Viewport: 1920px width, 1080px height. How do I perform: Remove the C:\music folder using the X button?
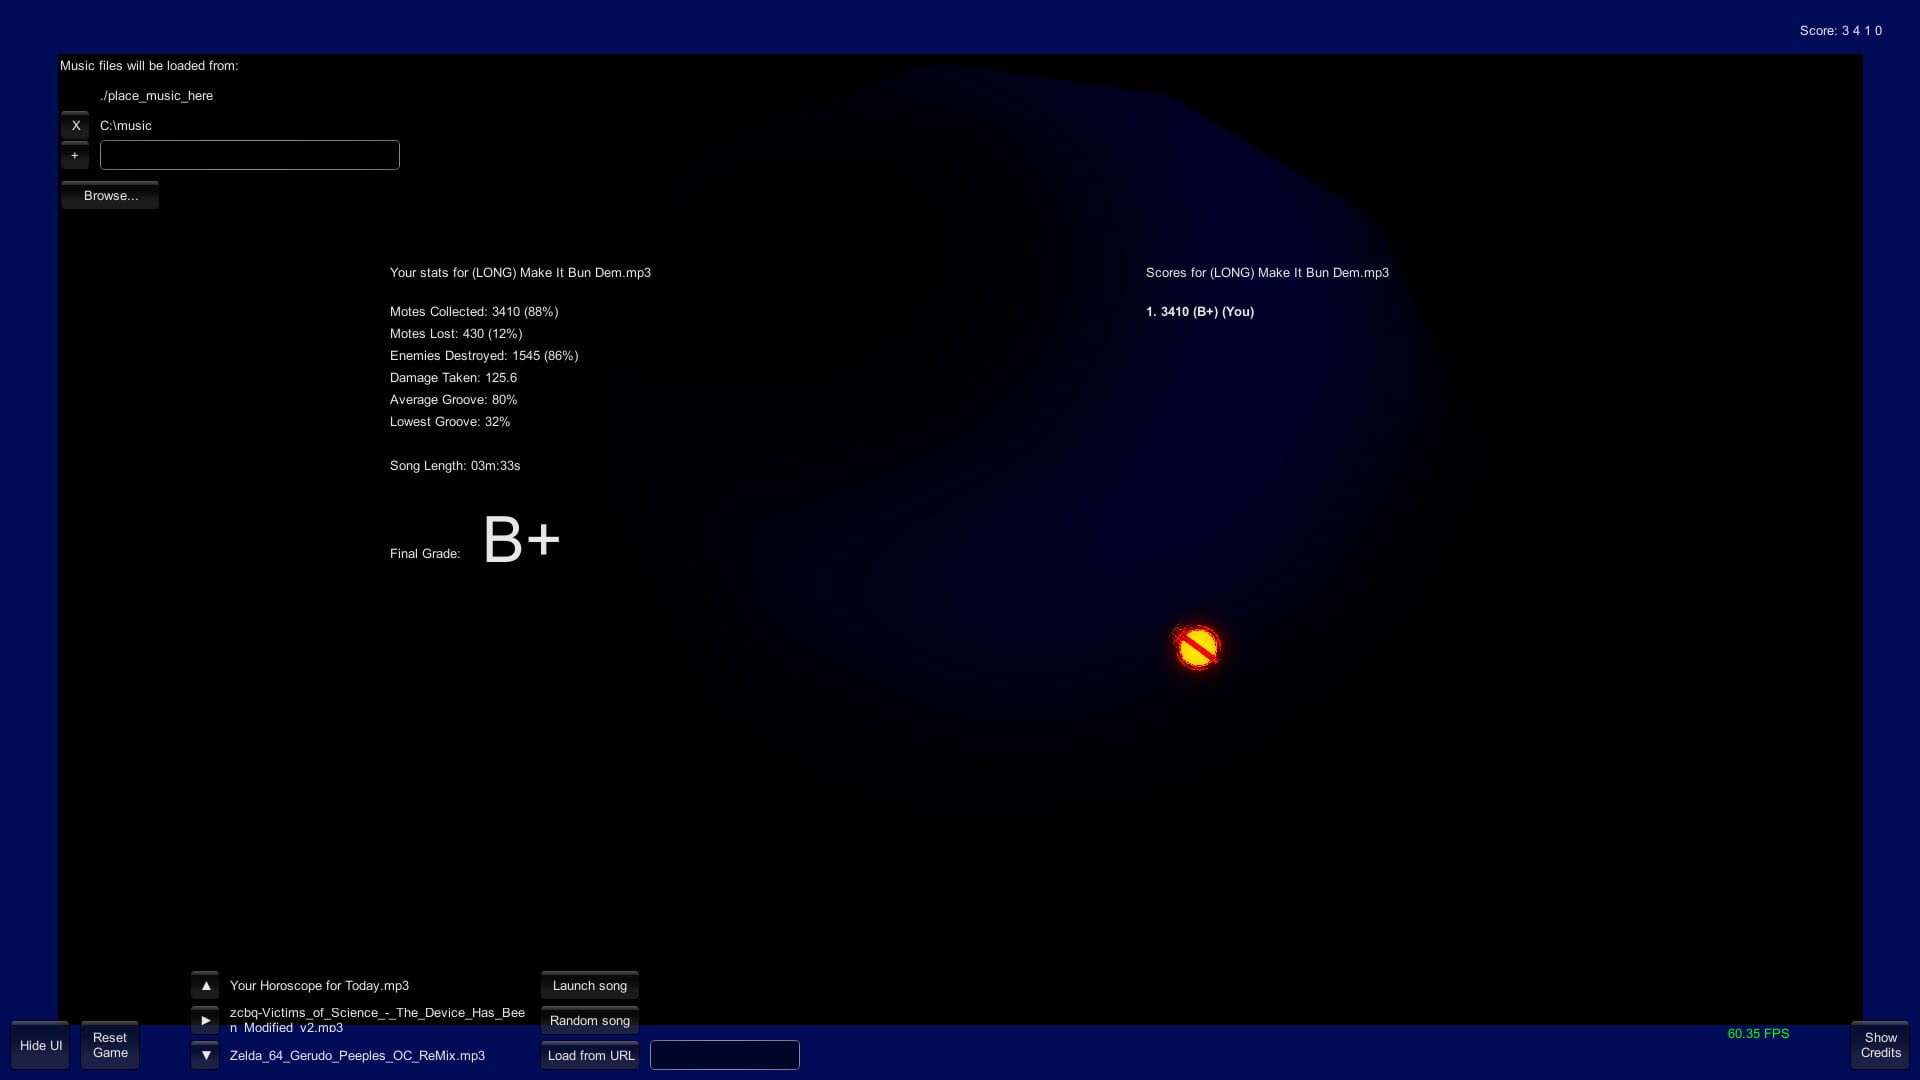tap(75, 126)
